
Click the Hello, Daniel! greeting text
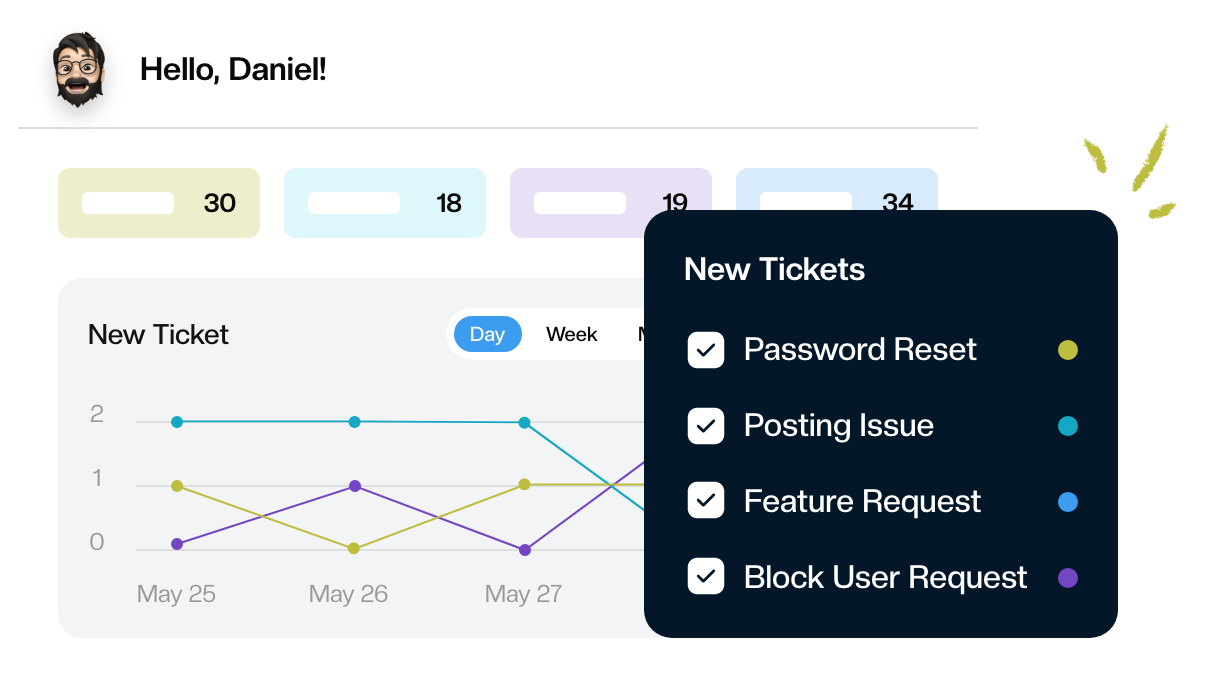[x=233, y=69]
